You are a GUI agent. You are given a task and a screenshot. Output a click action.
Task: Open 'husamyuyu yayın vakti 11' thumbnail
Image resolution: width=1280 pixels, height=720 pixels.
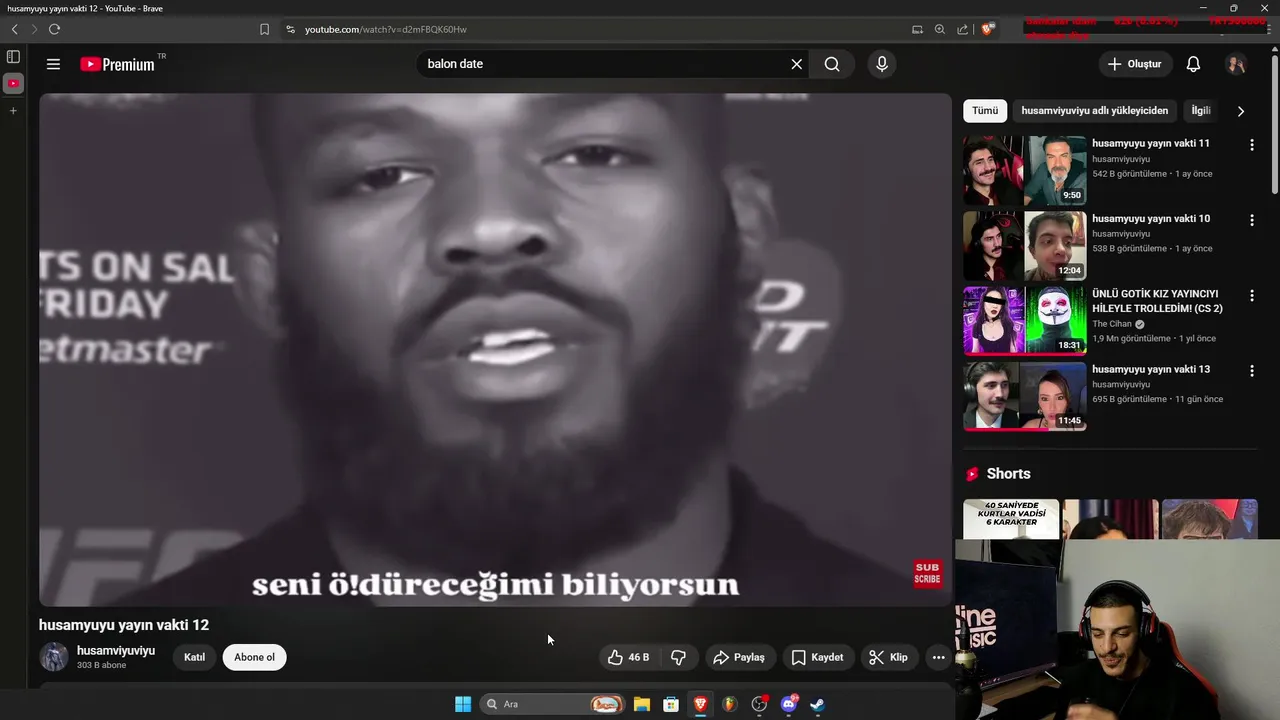(x=1024, y=171)
